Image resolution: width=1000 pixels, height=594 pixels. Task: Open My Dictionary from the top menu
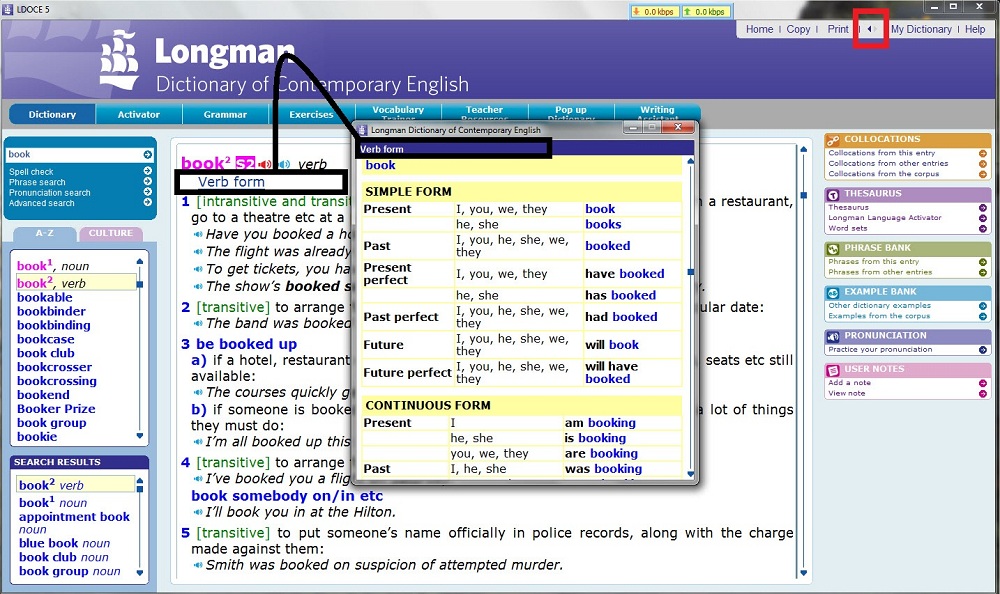coord(921,29)
